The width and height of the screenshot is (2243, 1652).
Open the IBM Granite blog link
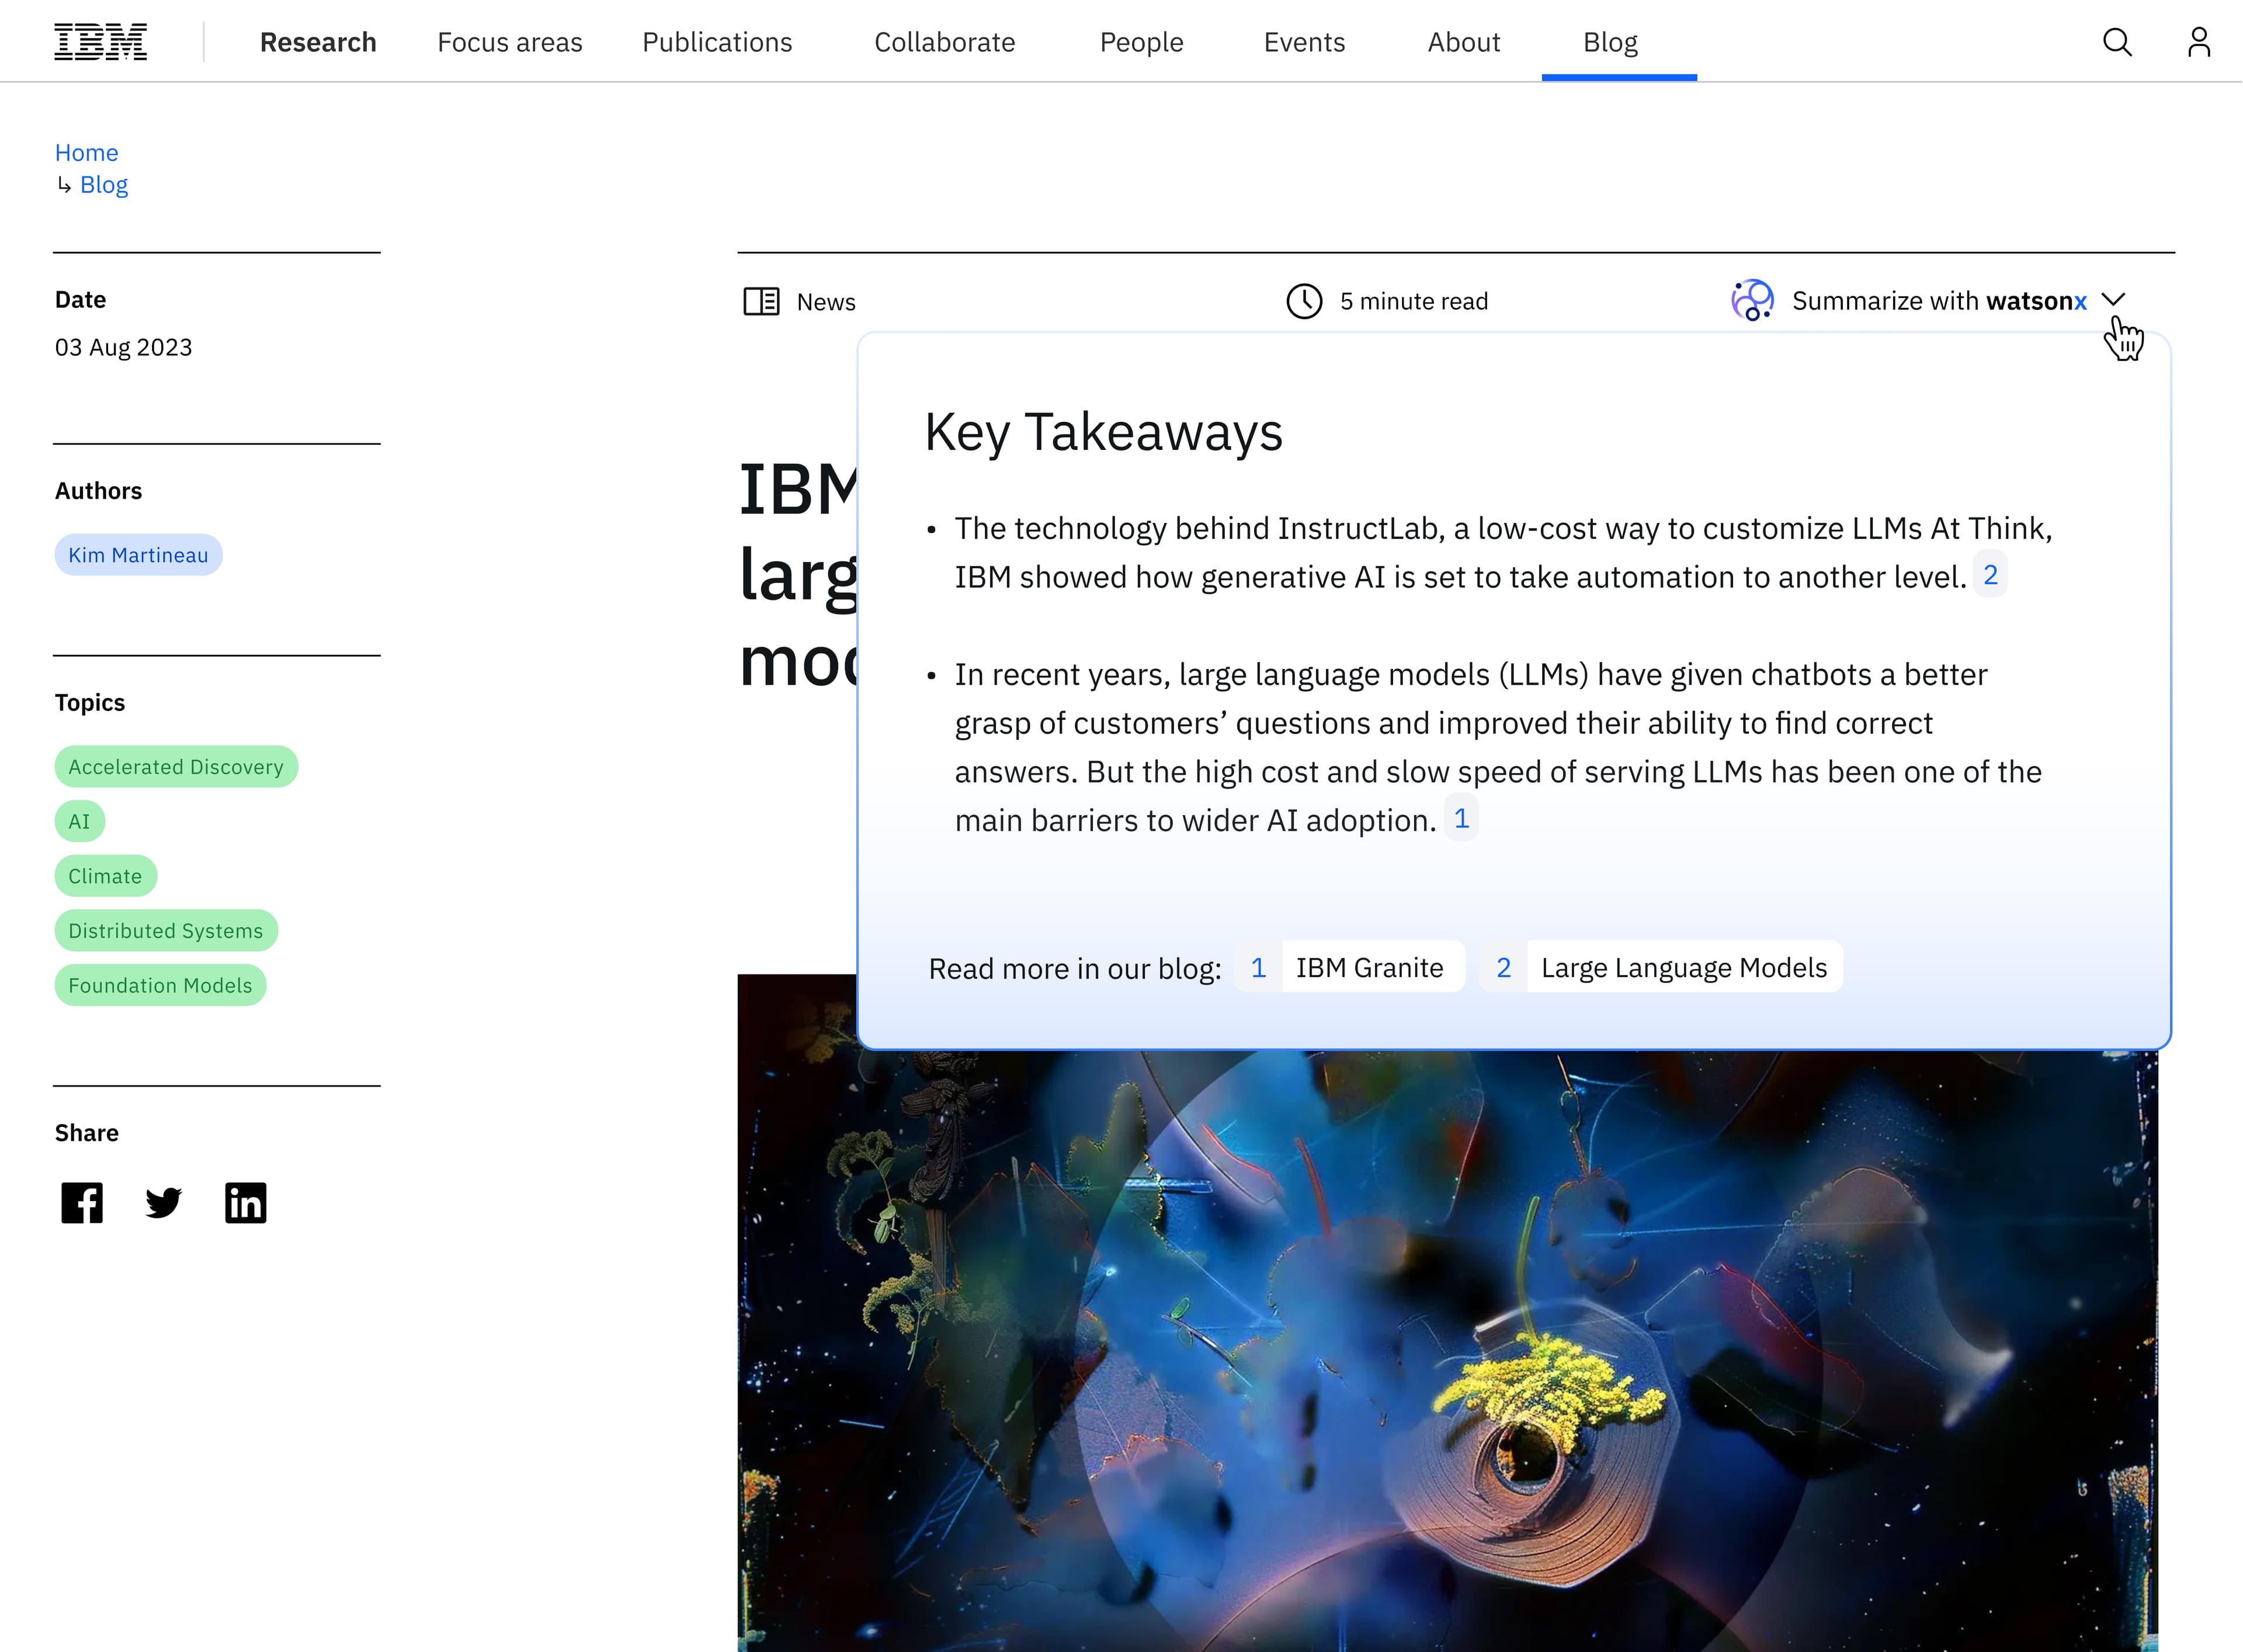(1370, 966)
